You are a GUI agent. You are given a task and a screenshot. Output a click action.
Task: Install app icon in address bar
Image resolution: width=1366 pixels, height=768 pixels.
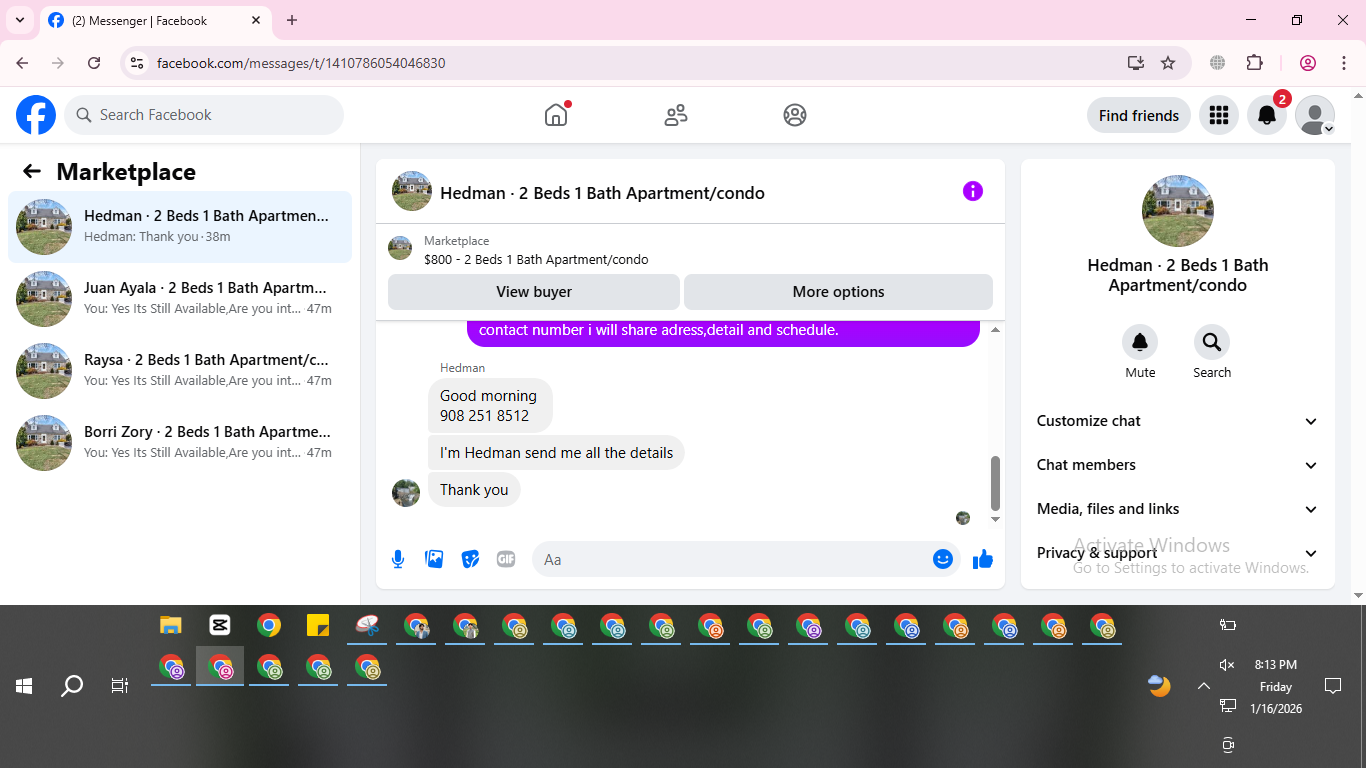pos(1135,63)
